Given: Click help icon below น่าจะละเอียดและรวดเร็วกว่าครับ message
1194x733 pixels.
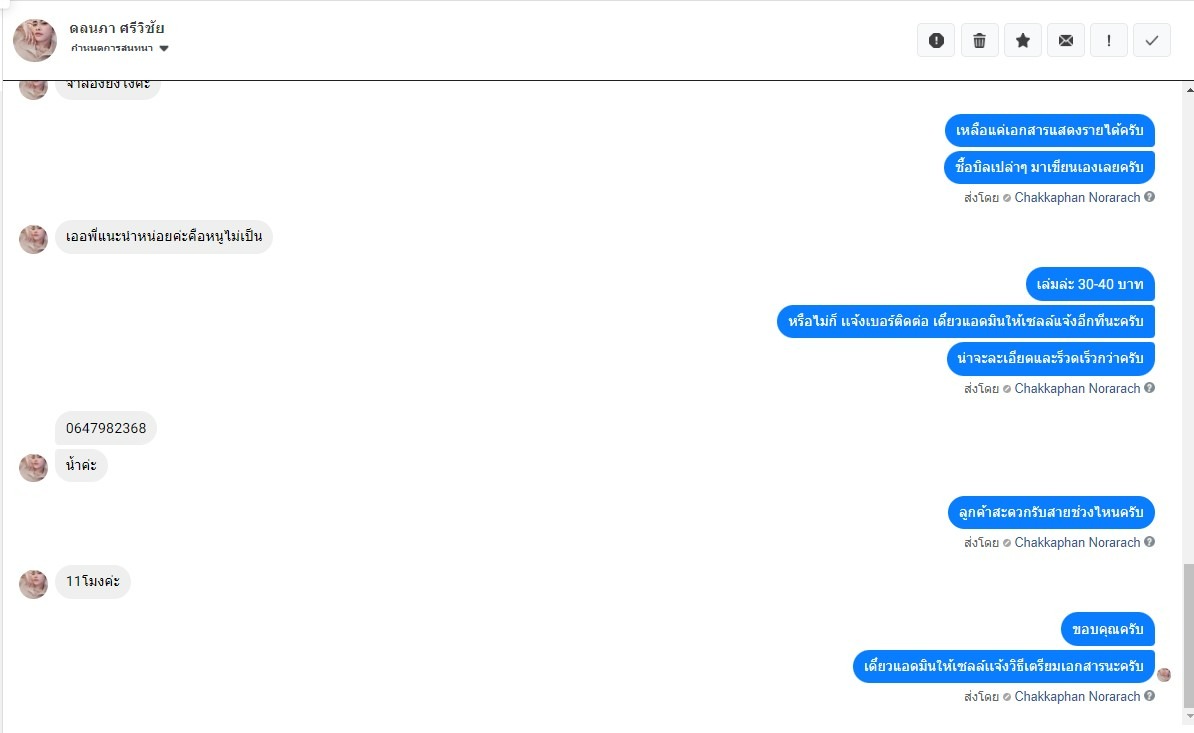Looking at the screenshot, I should point(1150,388).
